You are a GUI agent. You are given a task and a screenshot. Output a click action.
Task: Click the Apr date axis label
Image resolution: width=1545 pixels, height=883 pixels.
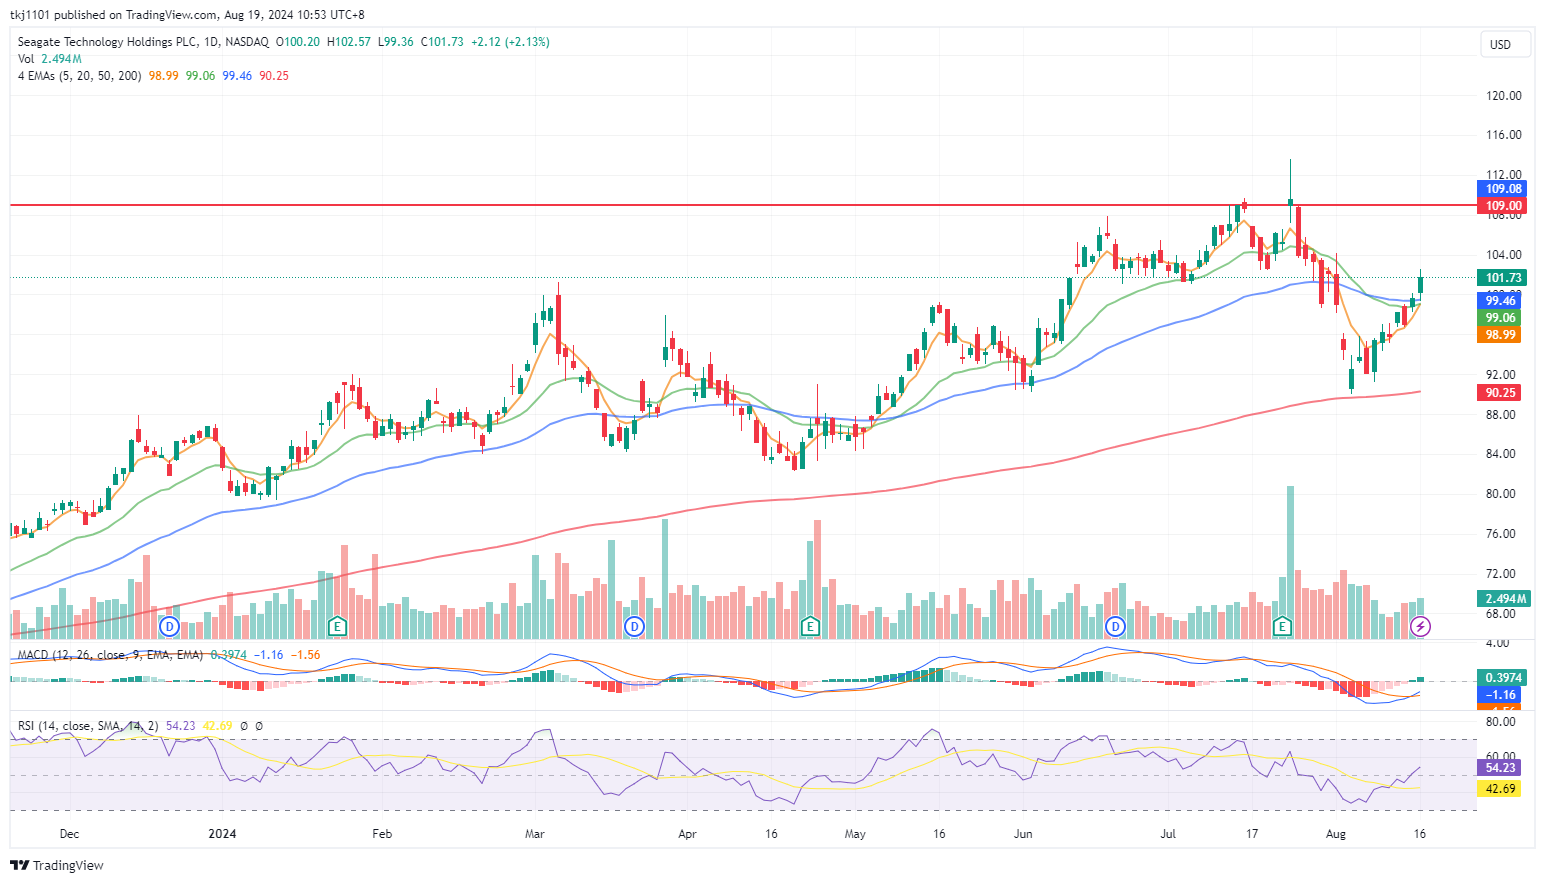click(x=687, y=834)
